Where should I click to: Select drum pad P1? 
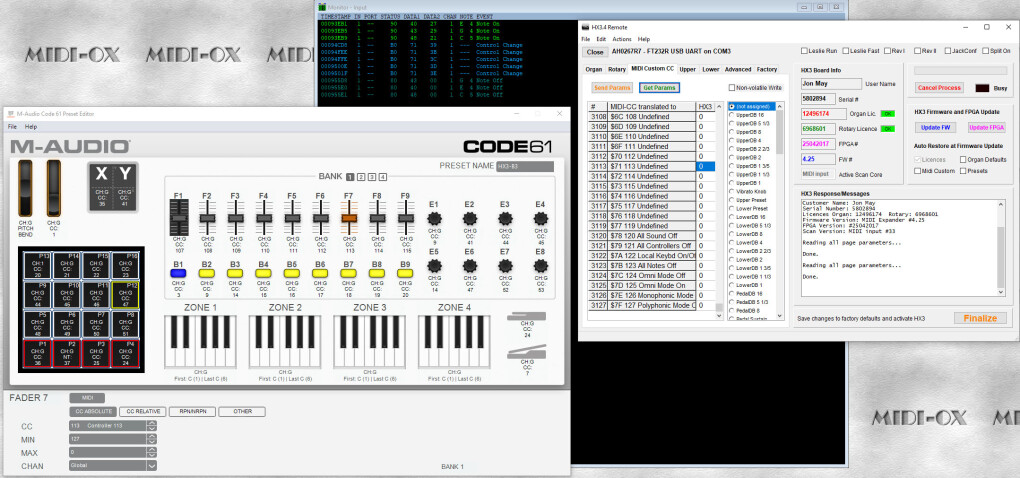[x=37, y=353]
